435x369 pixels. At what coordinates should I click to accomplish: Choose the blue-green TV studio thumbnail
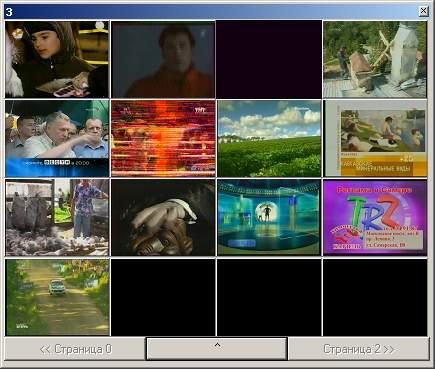(x=269, y=218)
